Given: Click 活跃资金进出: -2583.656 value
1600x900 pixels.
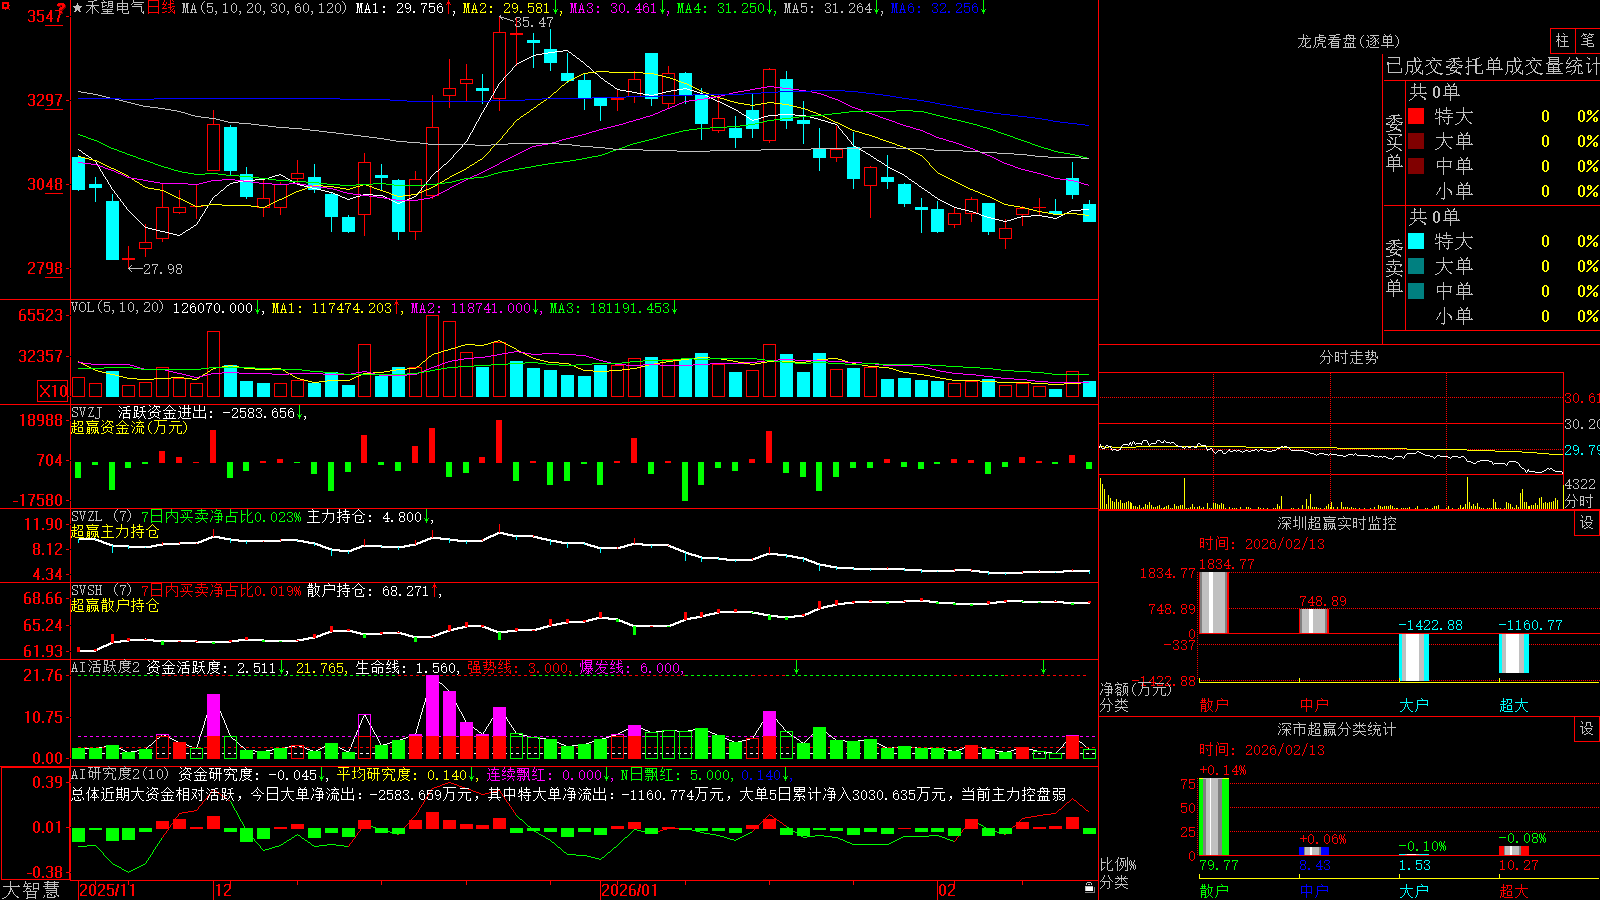Looking at the screenshot, I should pos(207,412).
